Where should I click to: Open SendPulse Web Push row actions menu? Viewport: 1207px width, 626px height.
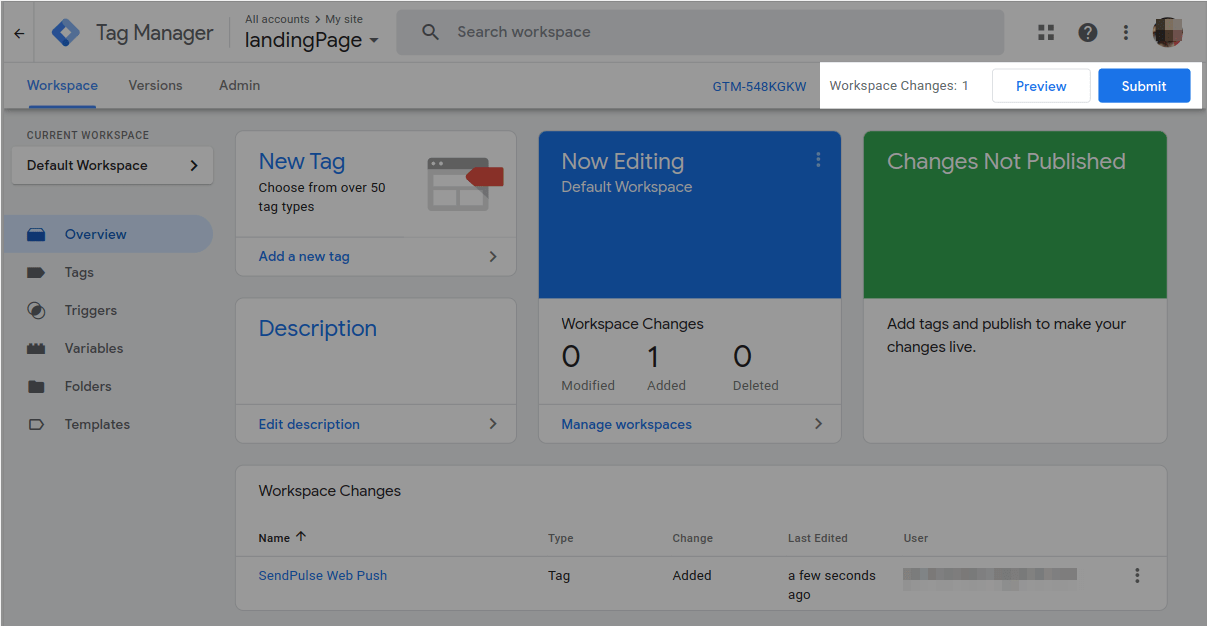(x=1137, y=576)
